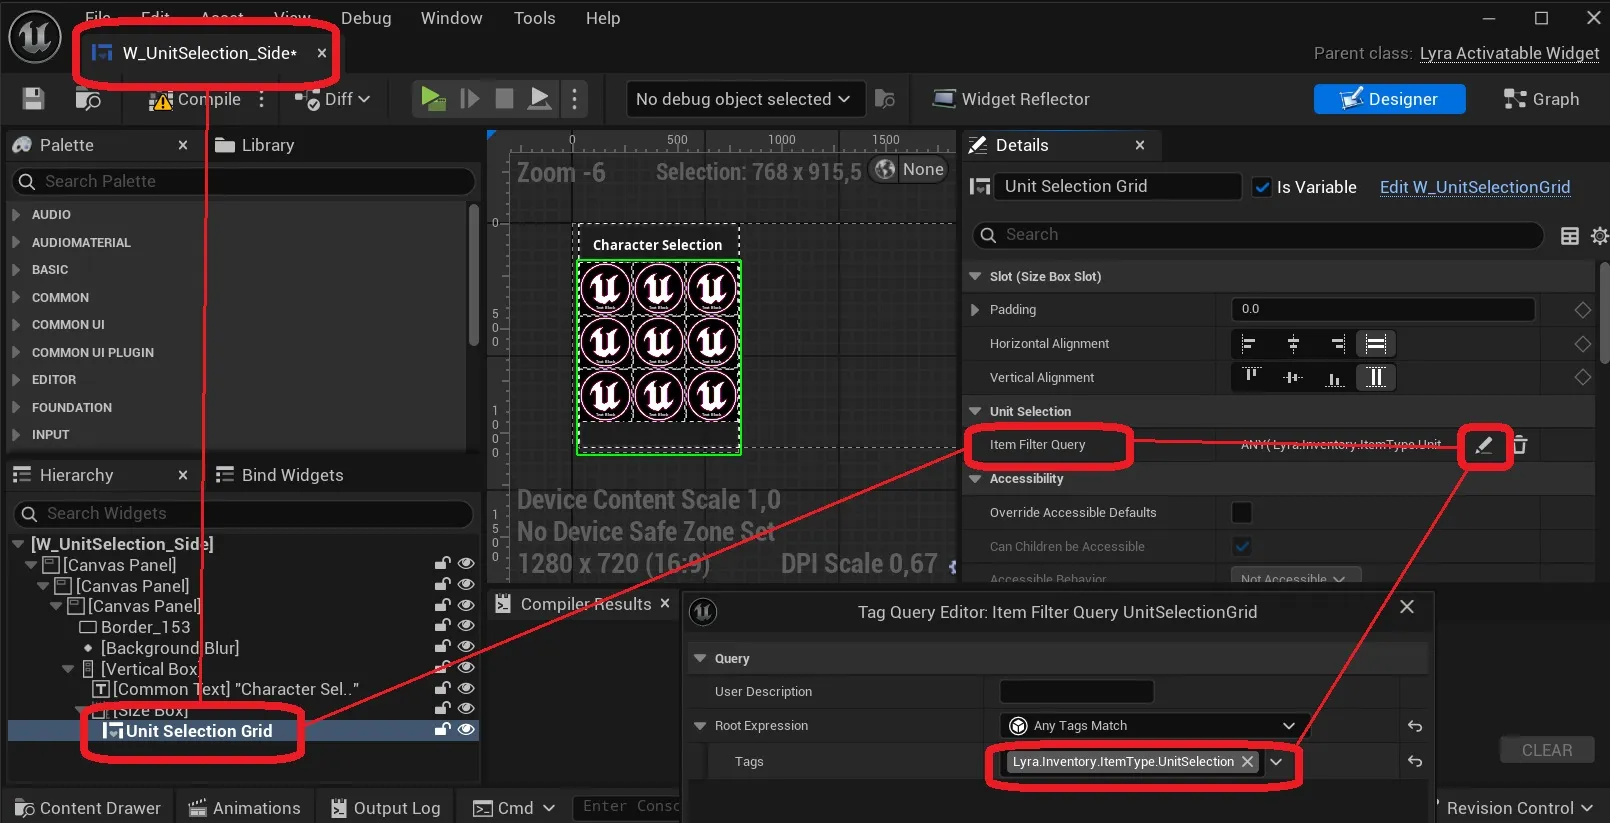This screenshot has height=823, width=1610.
Task: Open the Diff dropdown
Action: click(x=332, y=99)
